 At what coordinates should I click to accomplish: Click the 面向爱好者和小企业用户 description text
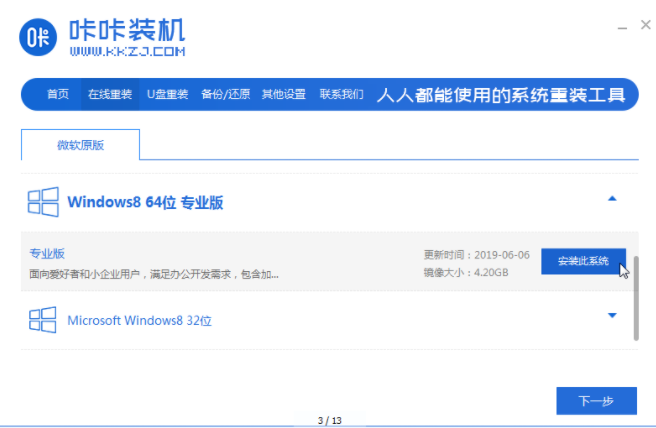[x=154, y=274]
